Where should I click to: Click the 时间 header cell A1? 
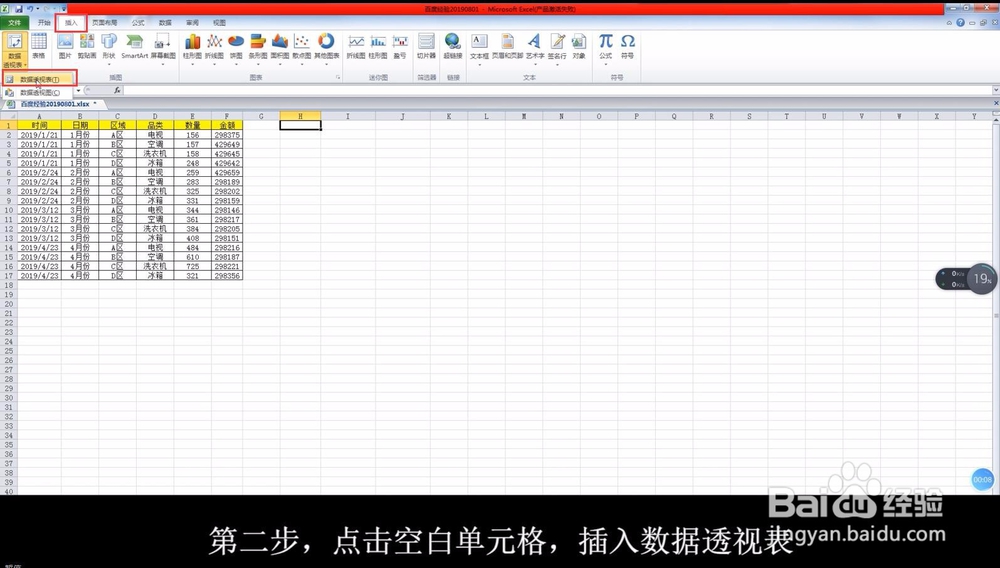click(x=39, y=126)
